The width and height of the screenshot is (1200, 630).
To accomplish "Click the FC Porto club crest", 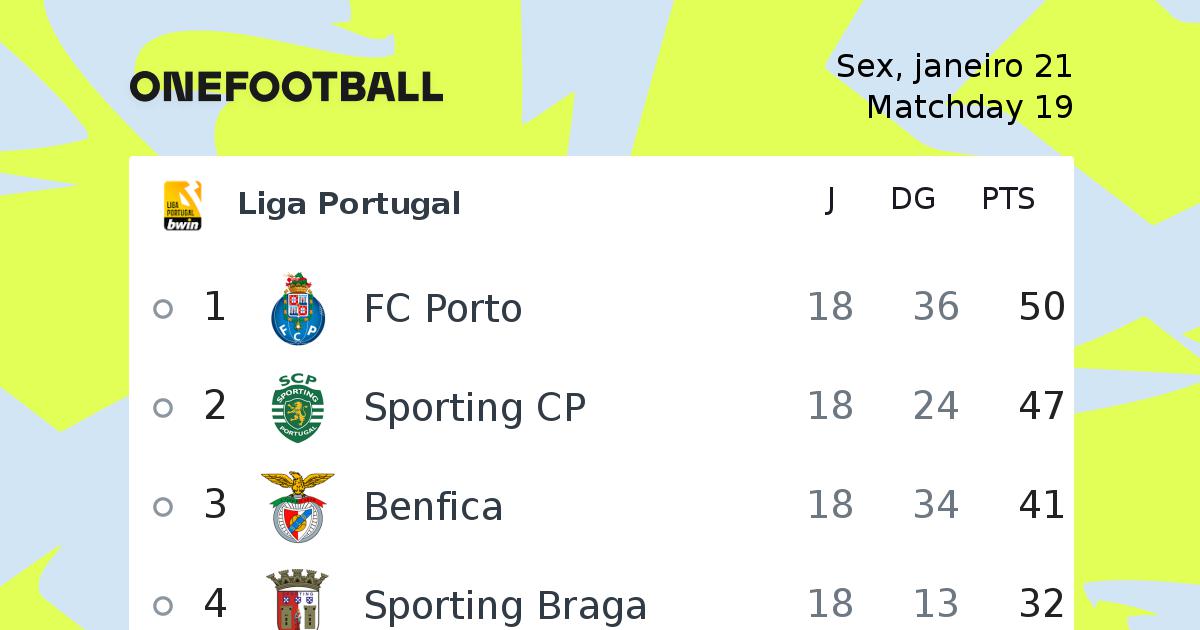I will click(297, 308).
